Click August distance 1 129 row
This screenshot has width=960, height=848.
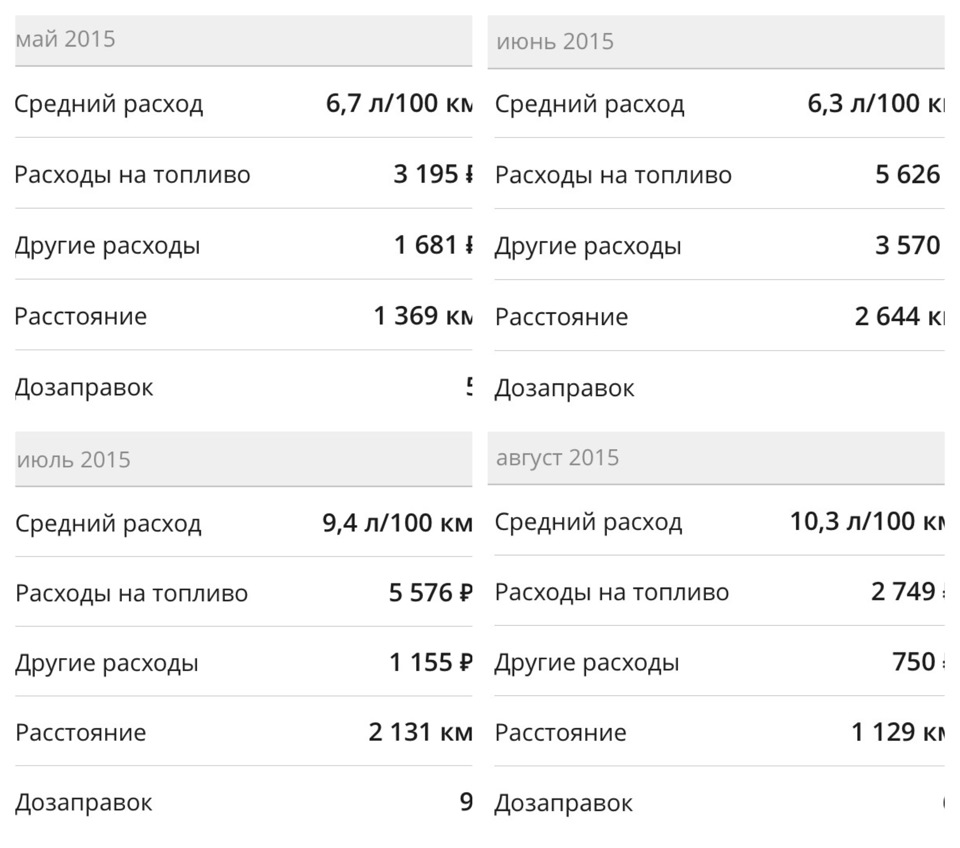[719, 732]
